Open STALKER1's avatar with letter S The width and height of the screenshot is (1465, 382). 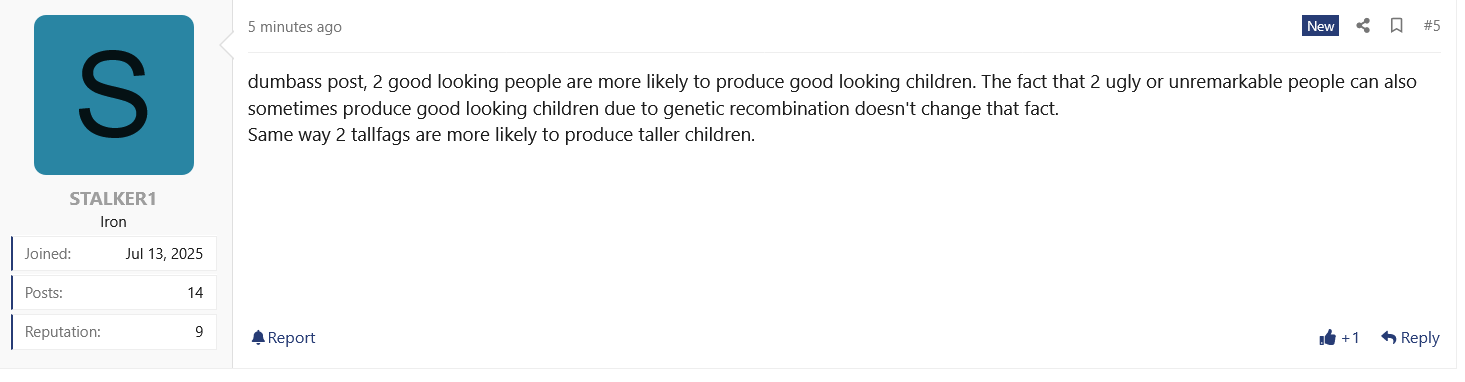tap(114, 95)
